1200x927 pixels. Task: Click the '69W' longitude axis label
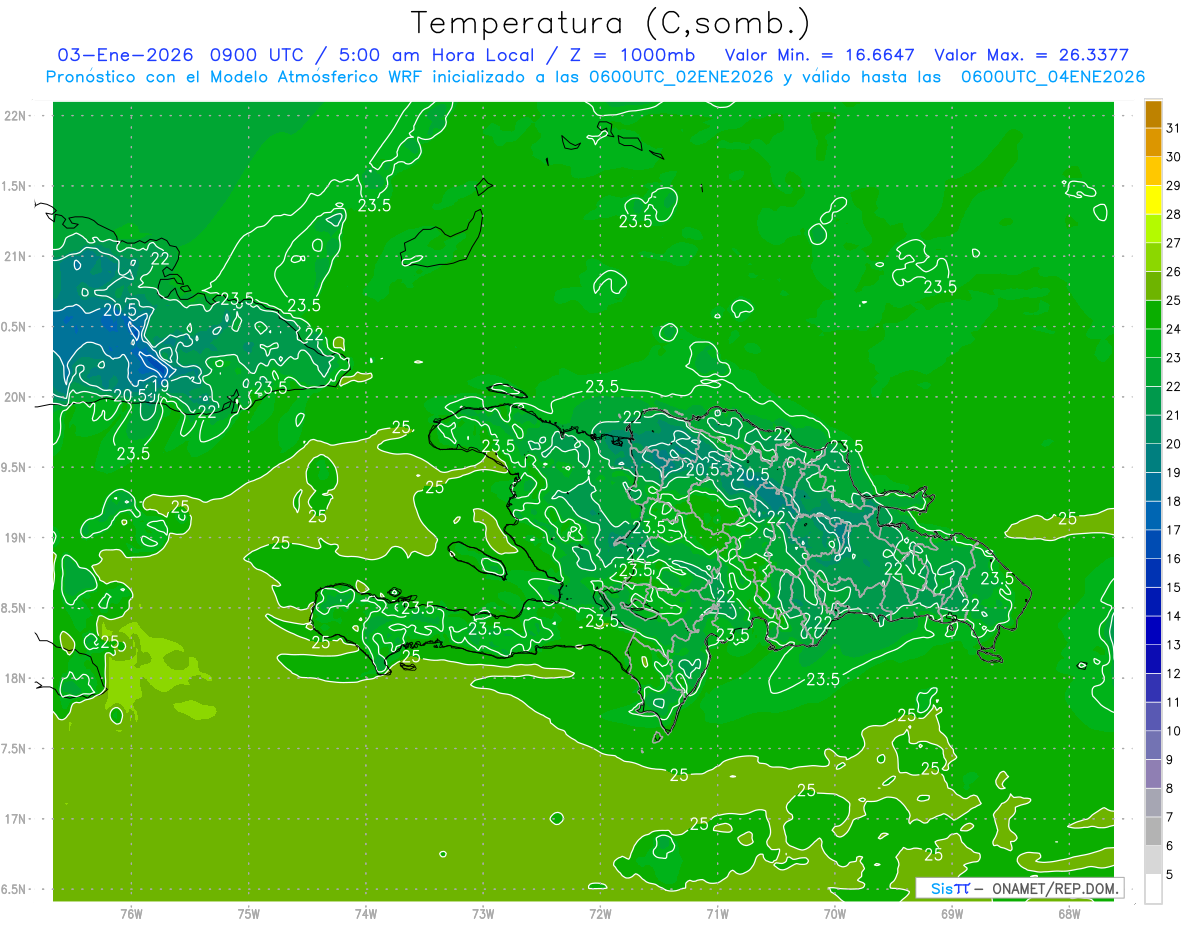coord(952,913)
